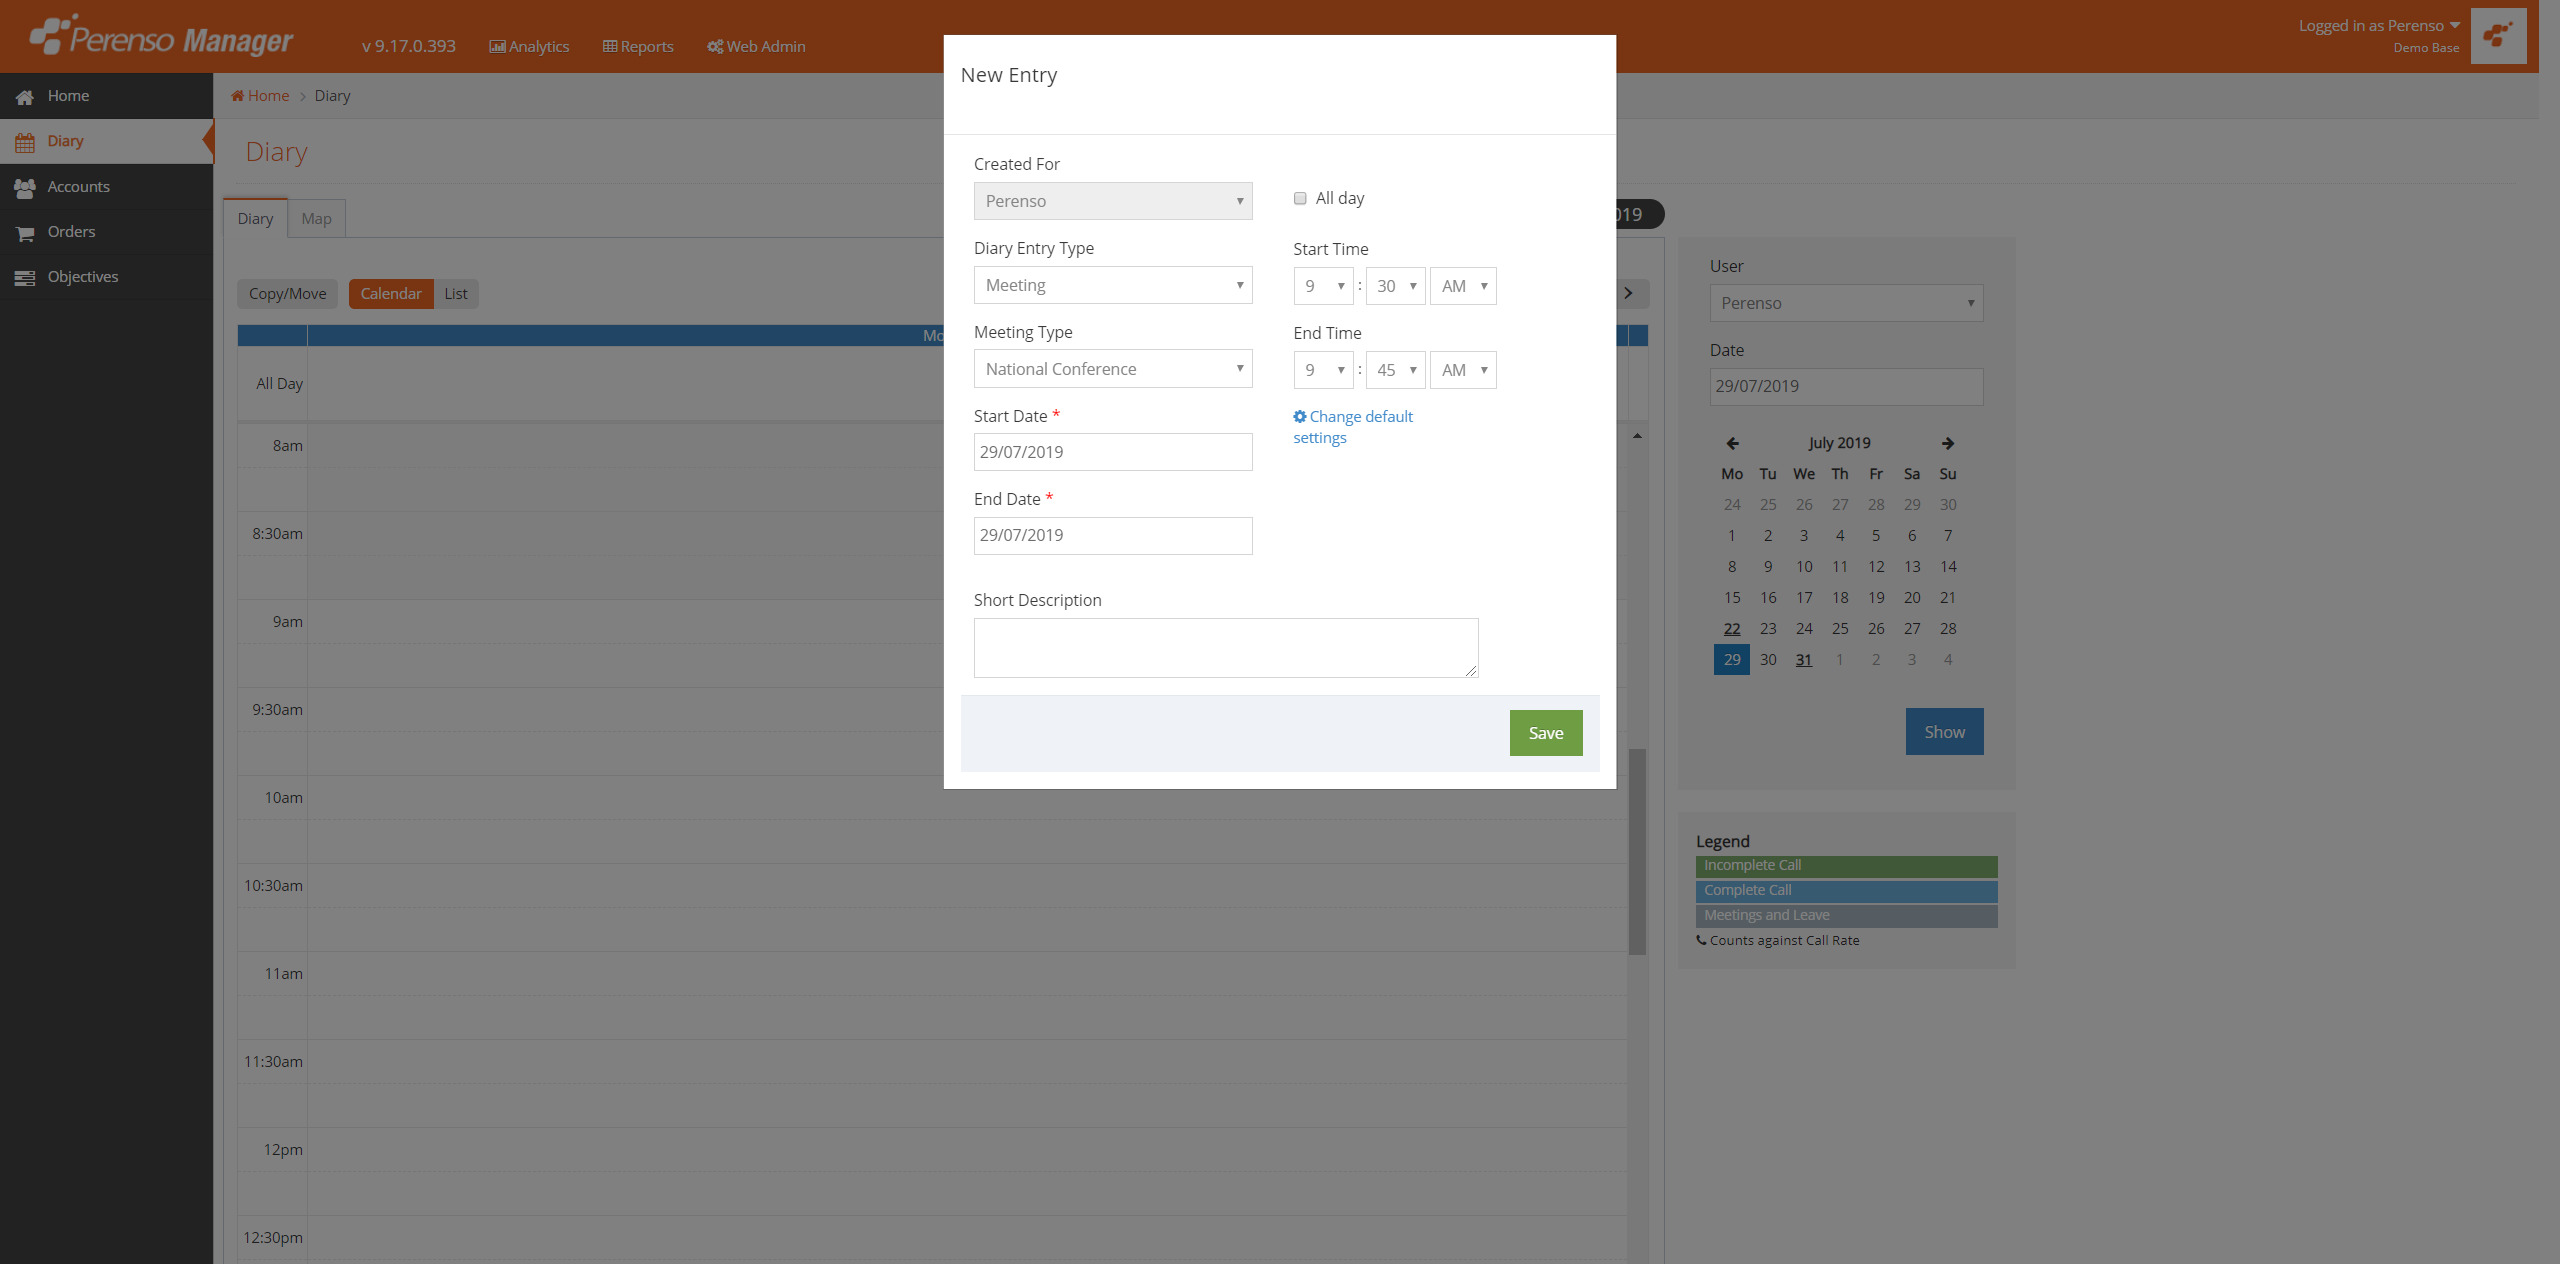Go to previous month with left arrow
Image resolution: width=2560 pixels, height=1264 pixels.
[x=1732, y=443]
